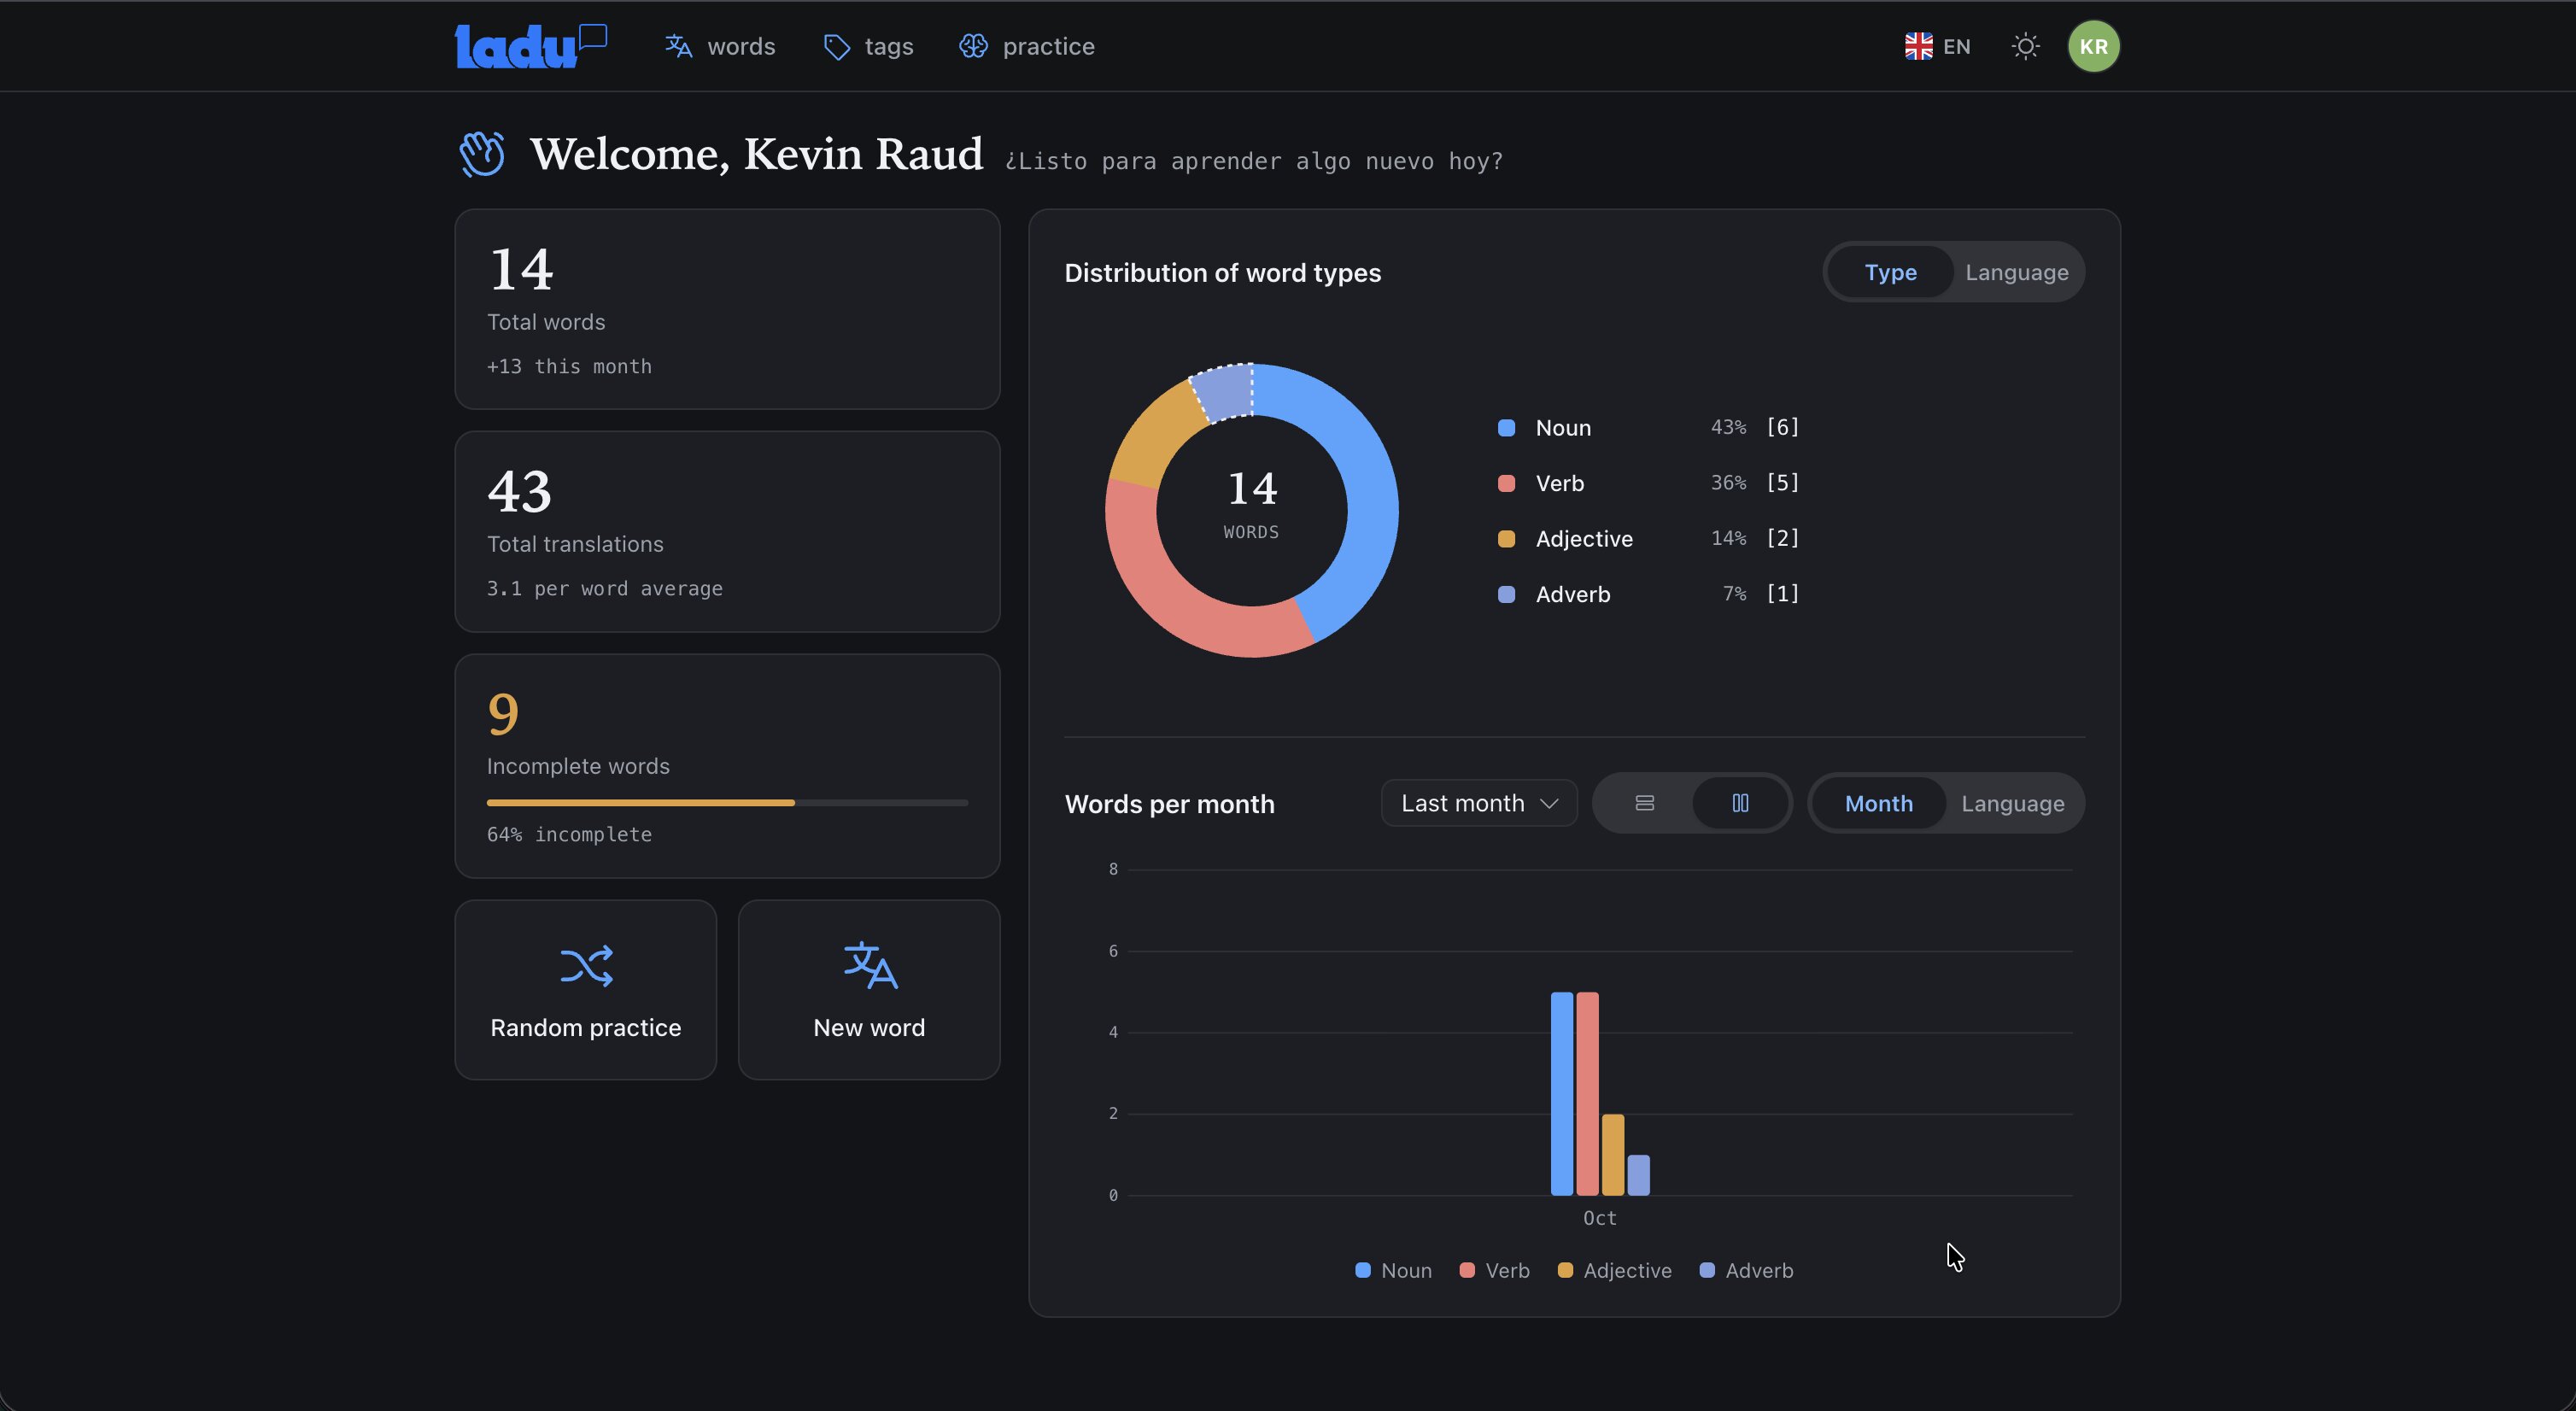The height and width of the screenshot is (1411, 2576).
Task: Click the translate icon beside words
Action: pyautogui.click(x=679, y=46)
